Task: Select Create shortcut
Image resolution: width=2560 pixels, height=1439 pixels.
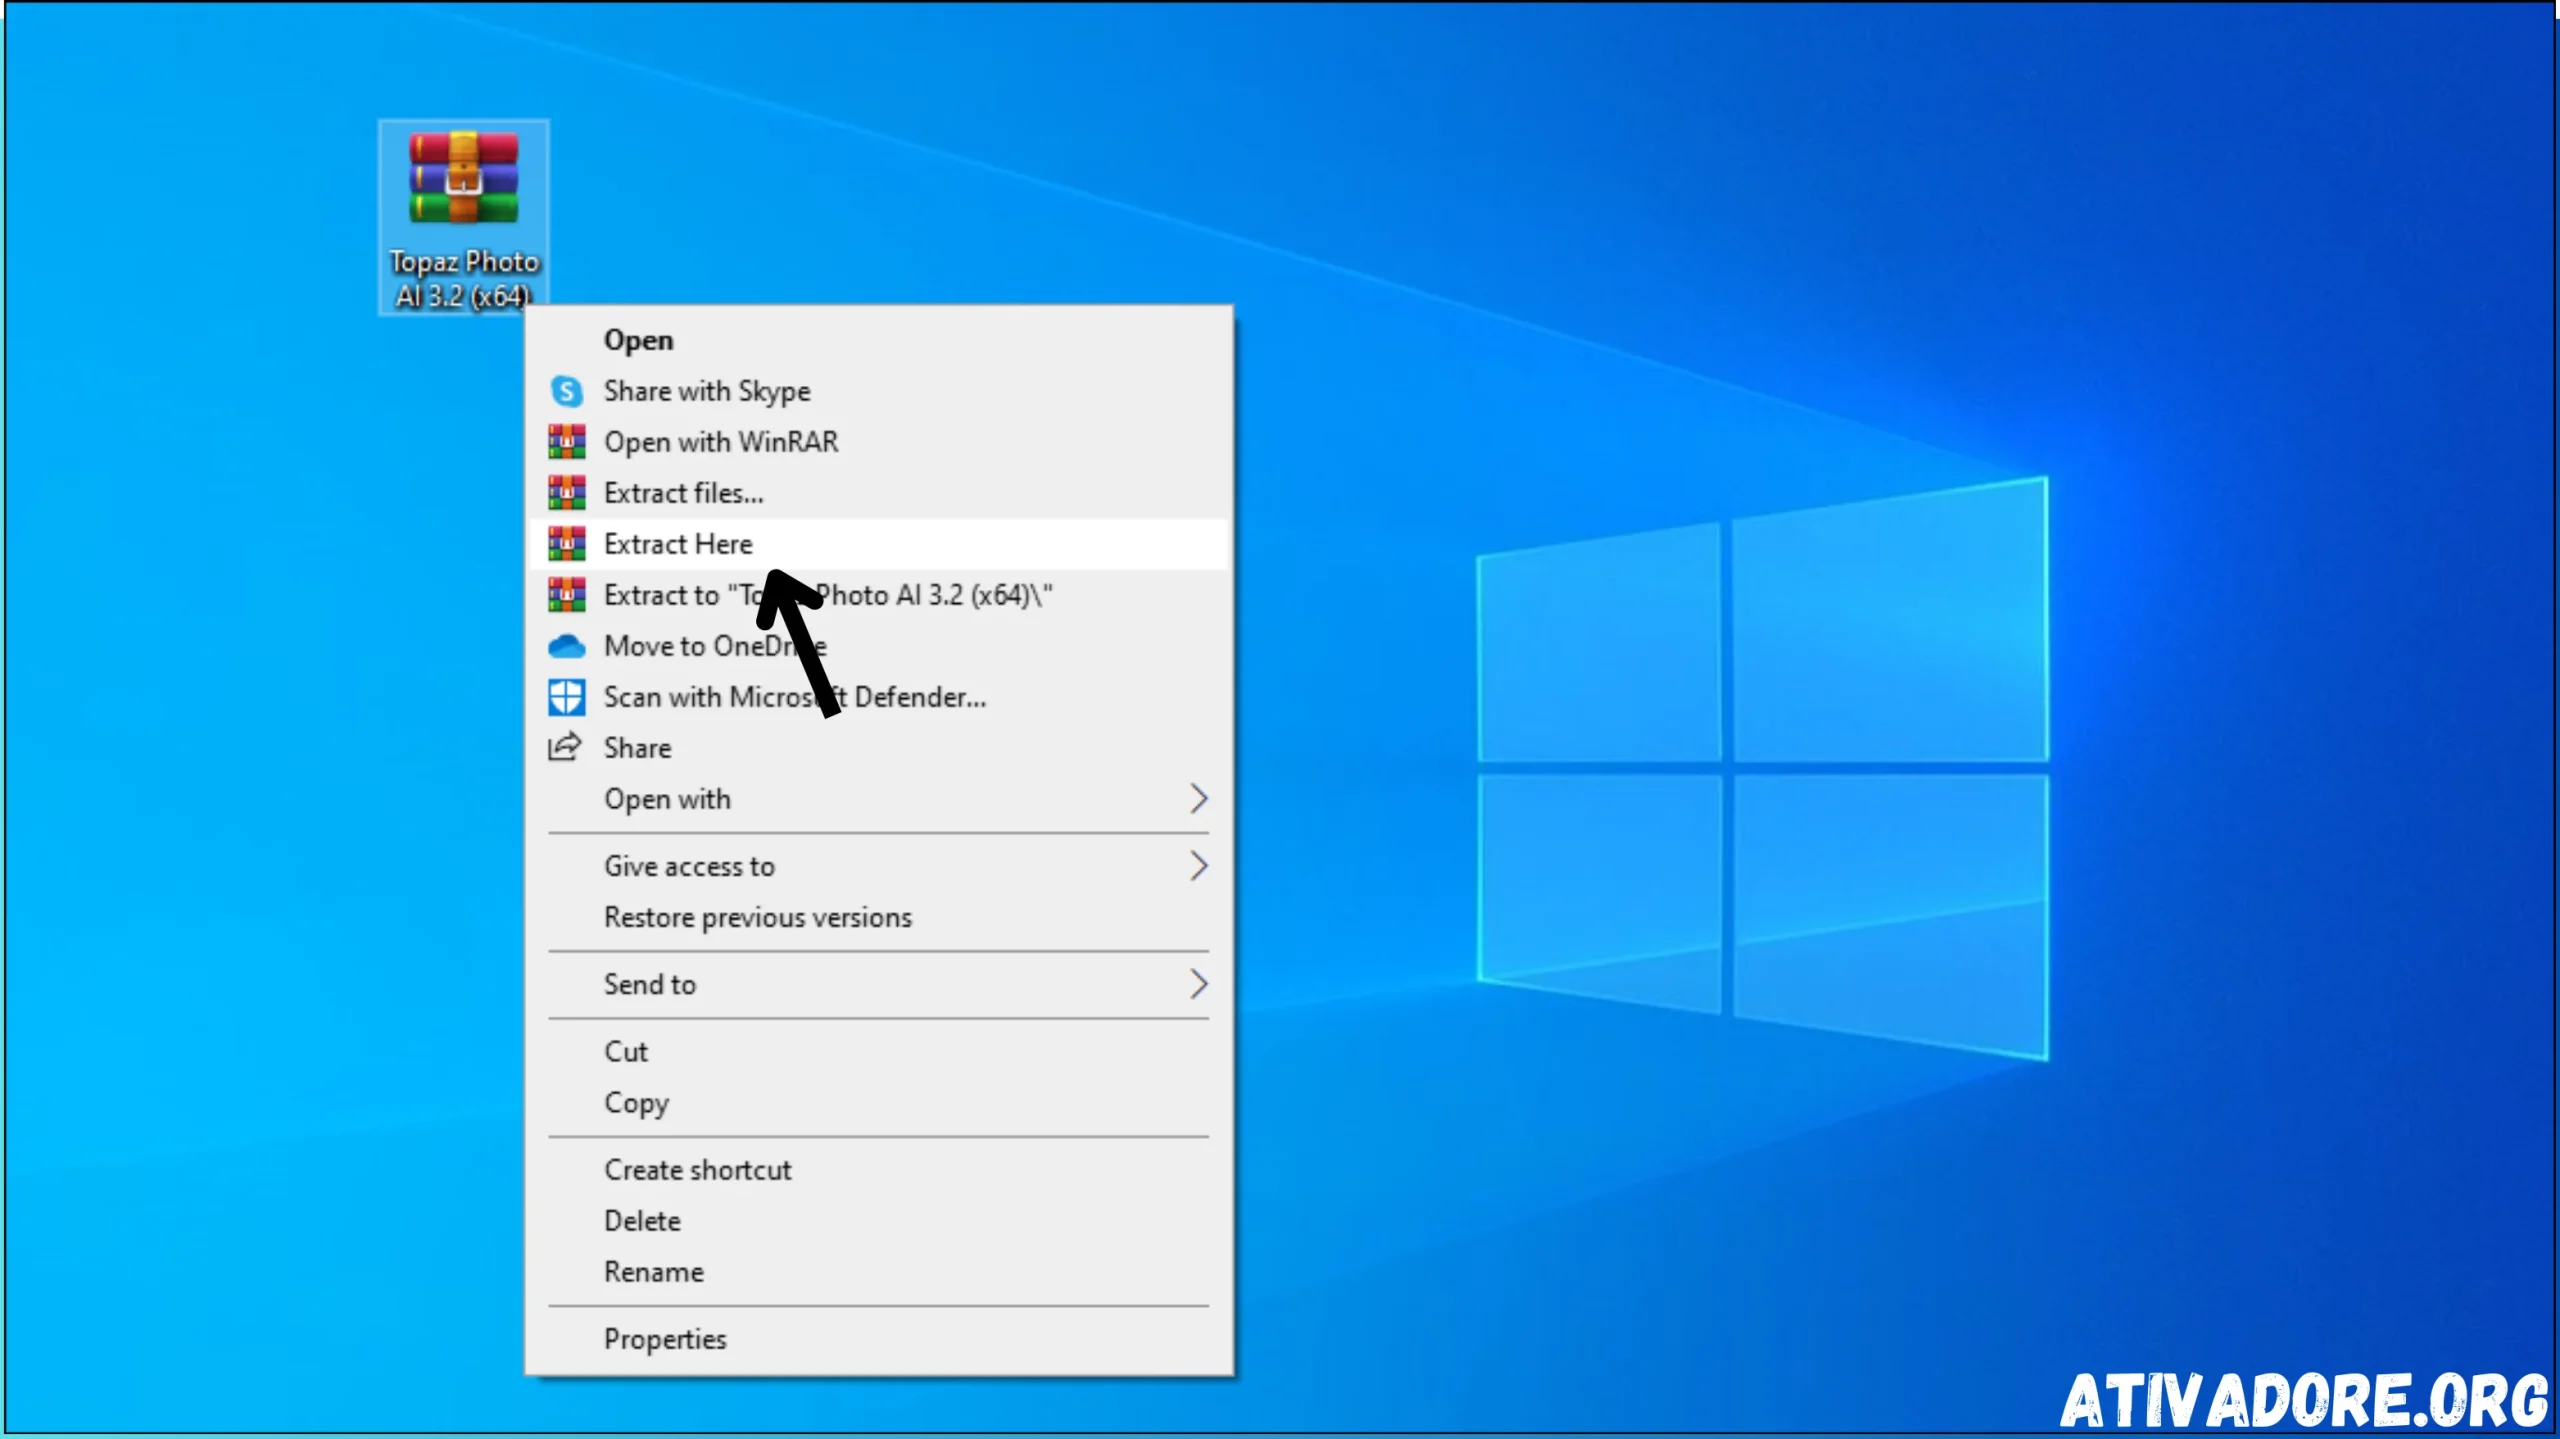Action: pyautogui.click(x=878, y=1170)
